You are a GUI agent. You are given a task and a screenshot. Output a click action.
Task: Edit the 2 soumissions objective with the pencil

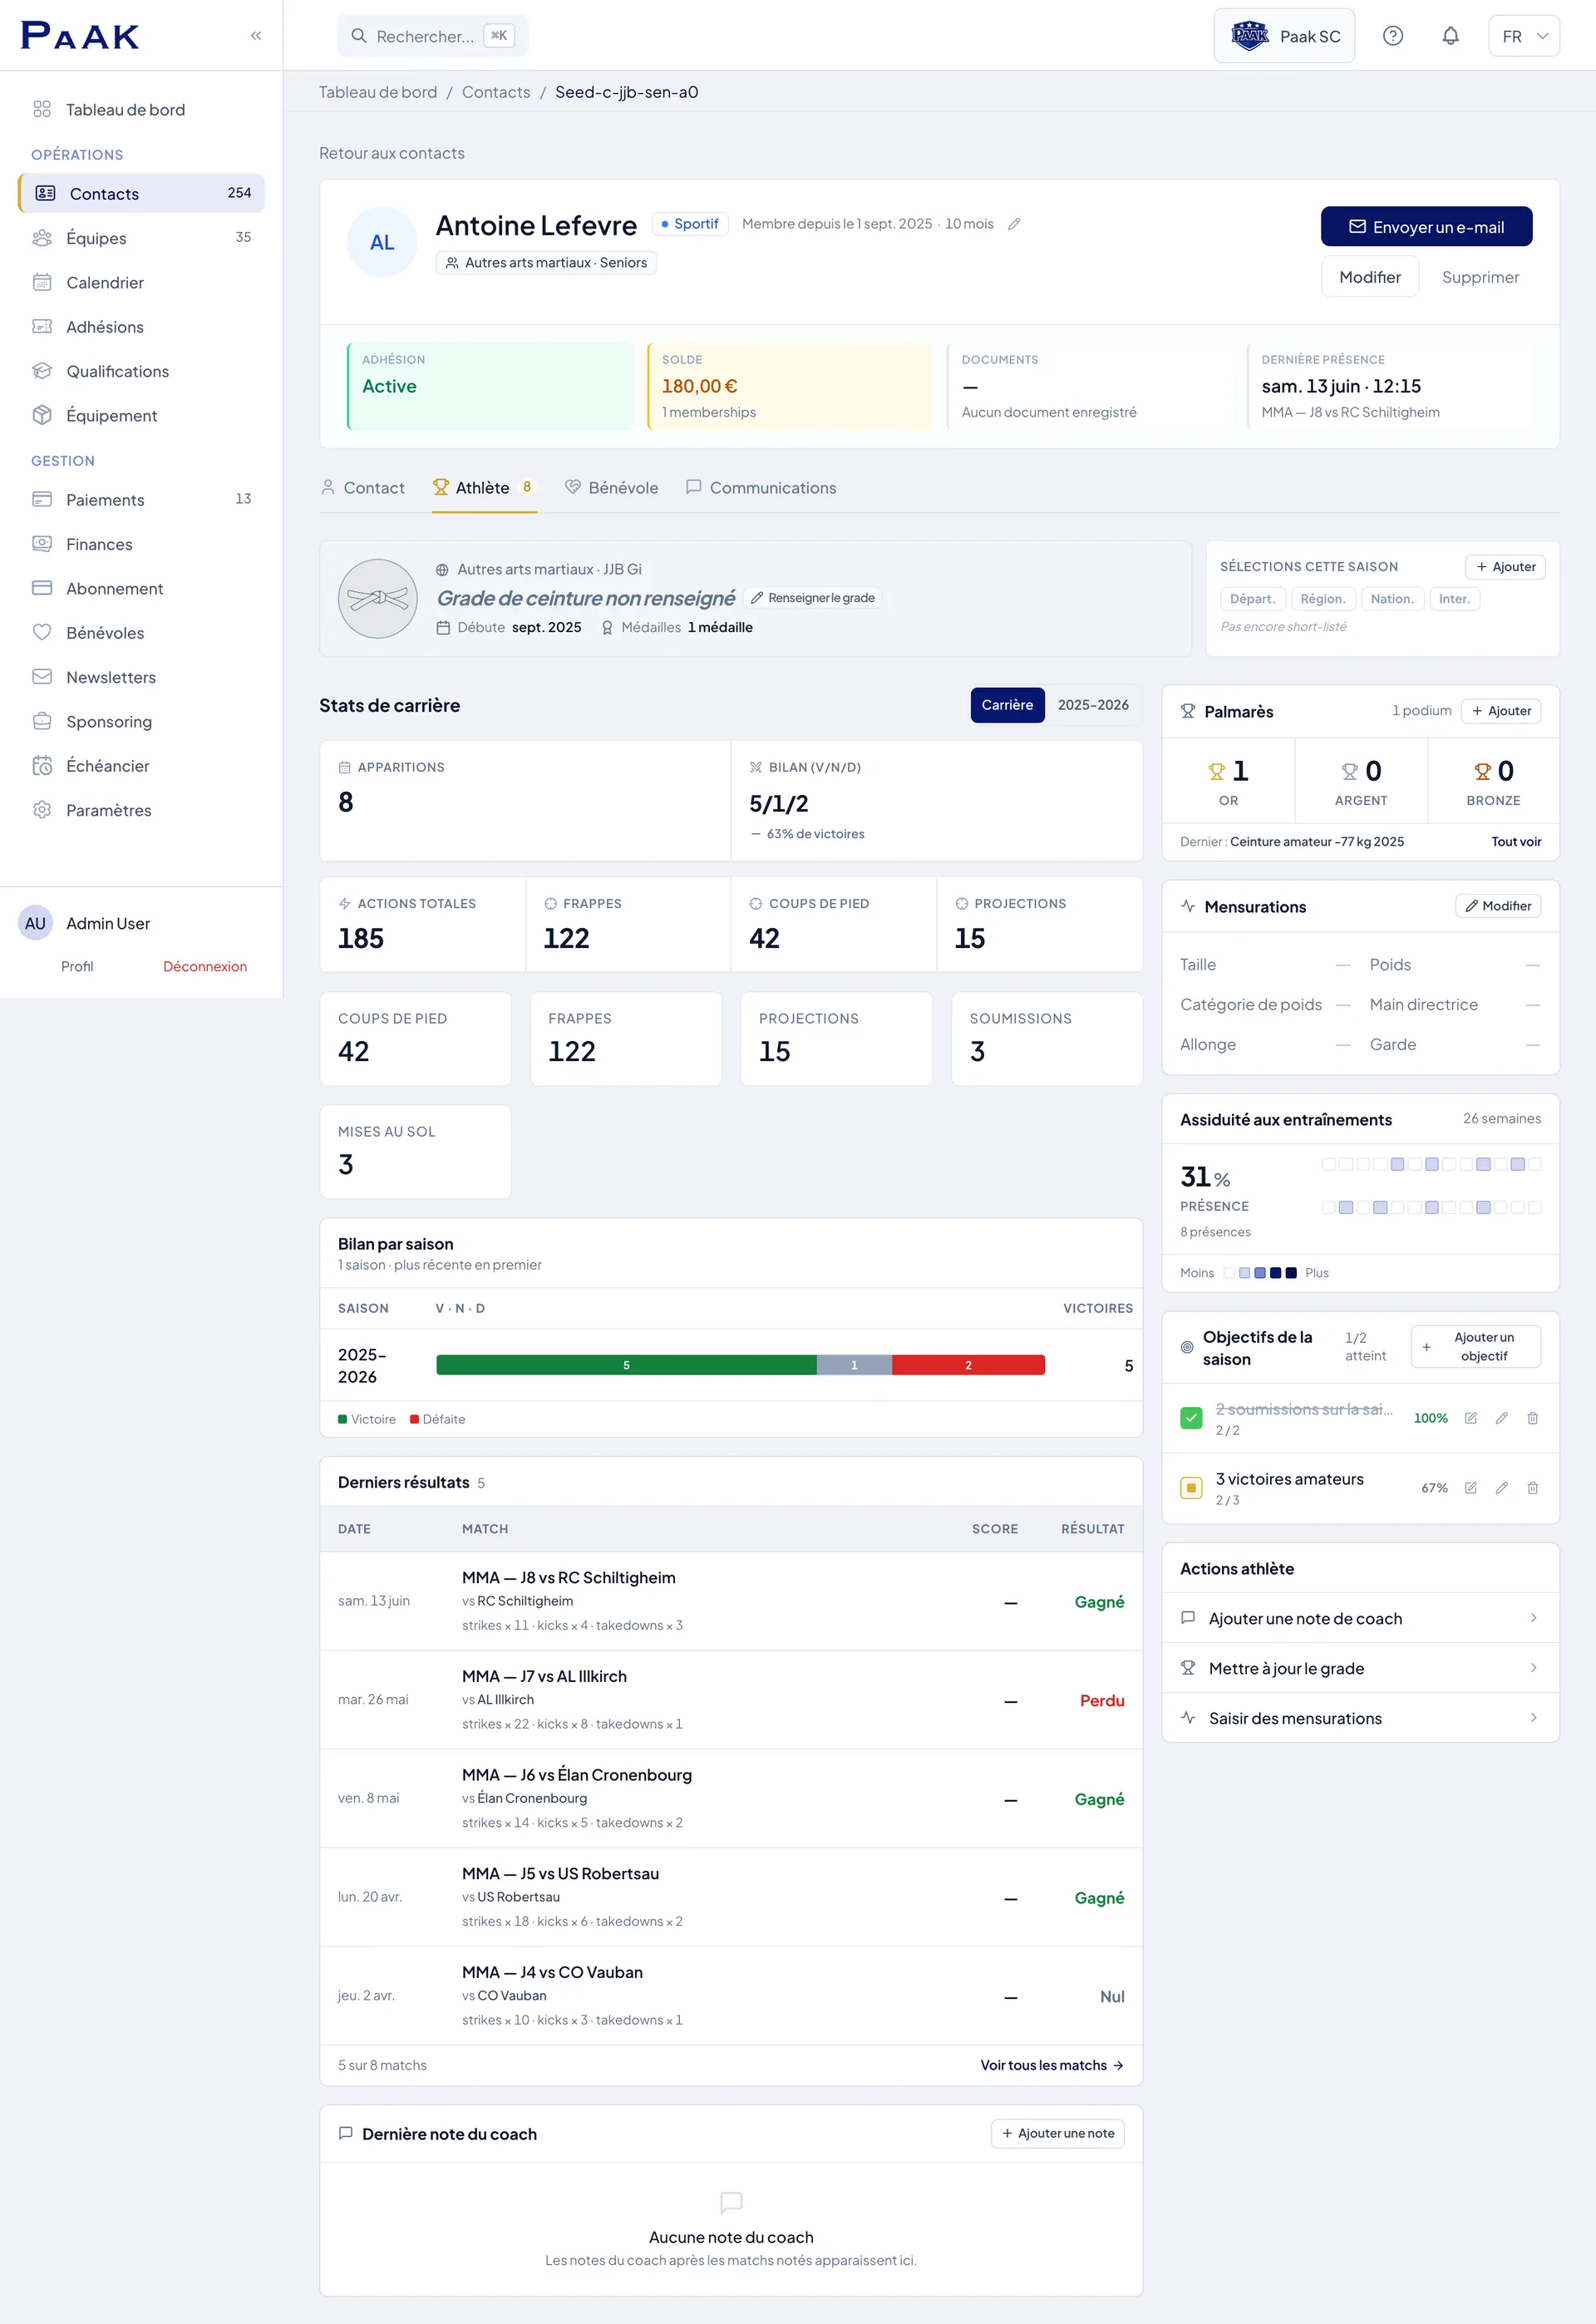tap(1501, 1418)
